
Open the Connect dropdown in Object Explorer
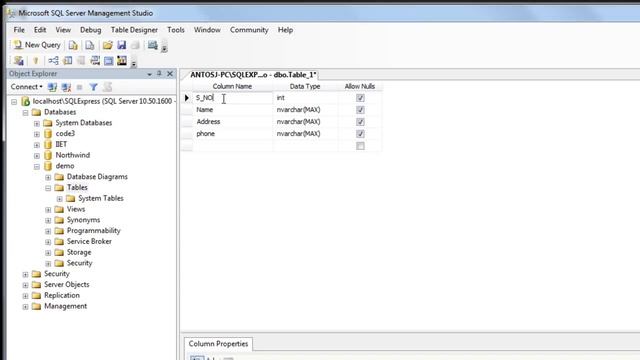(27, 87)
